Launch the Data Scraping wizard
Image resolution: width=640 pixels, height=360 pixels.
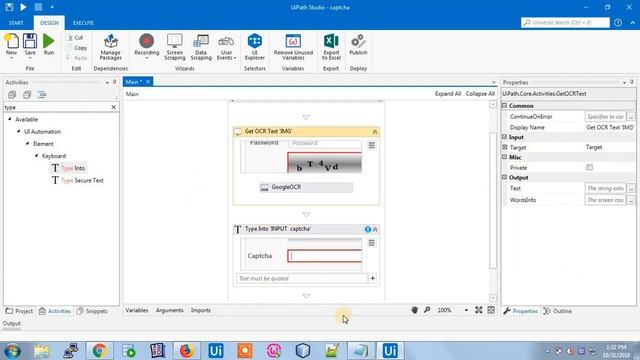click(201, 47)
